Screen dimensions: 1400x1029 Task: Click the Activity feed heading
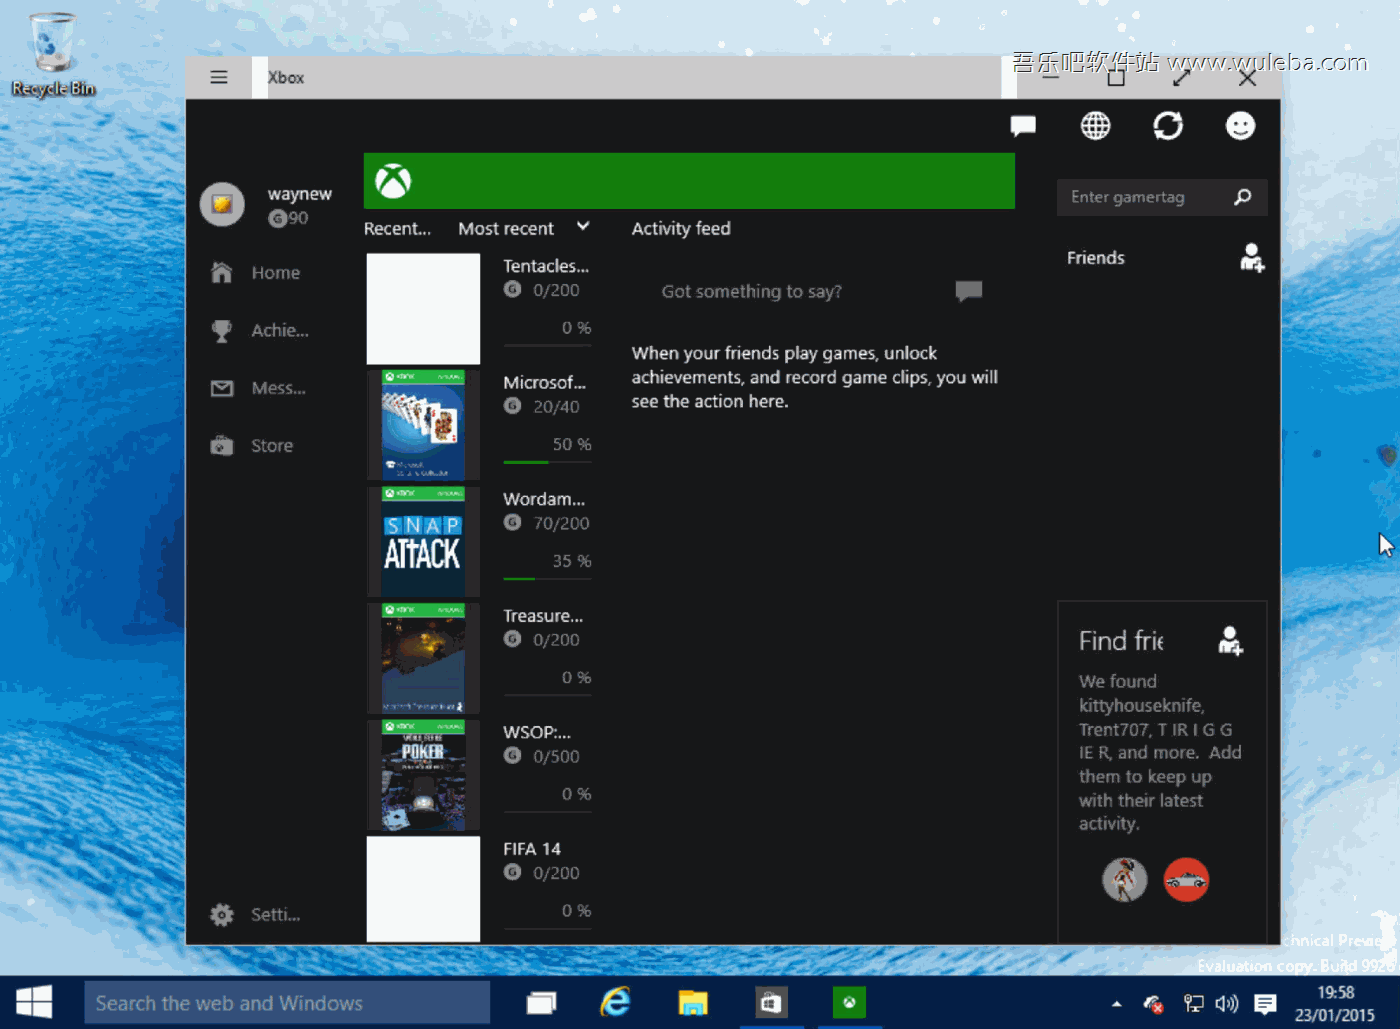[681, 229]
